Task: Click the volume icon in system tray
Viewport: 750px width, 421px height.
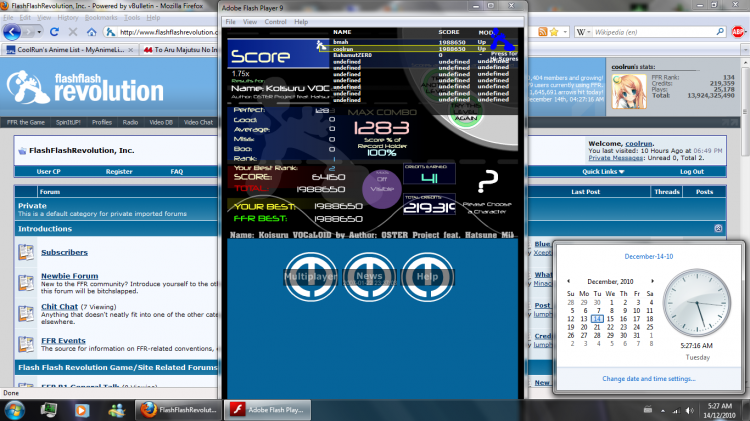Action: [689, 410]
